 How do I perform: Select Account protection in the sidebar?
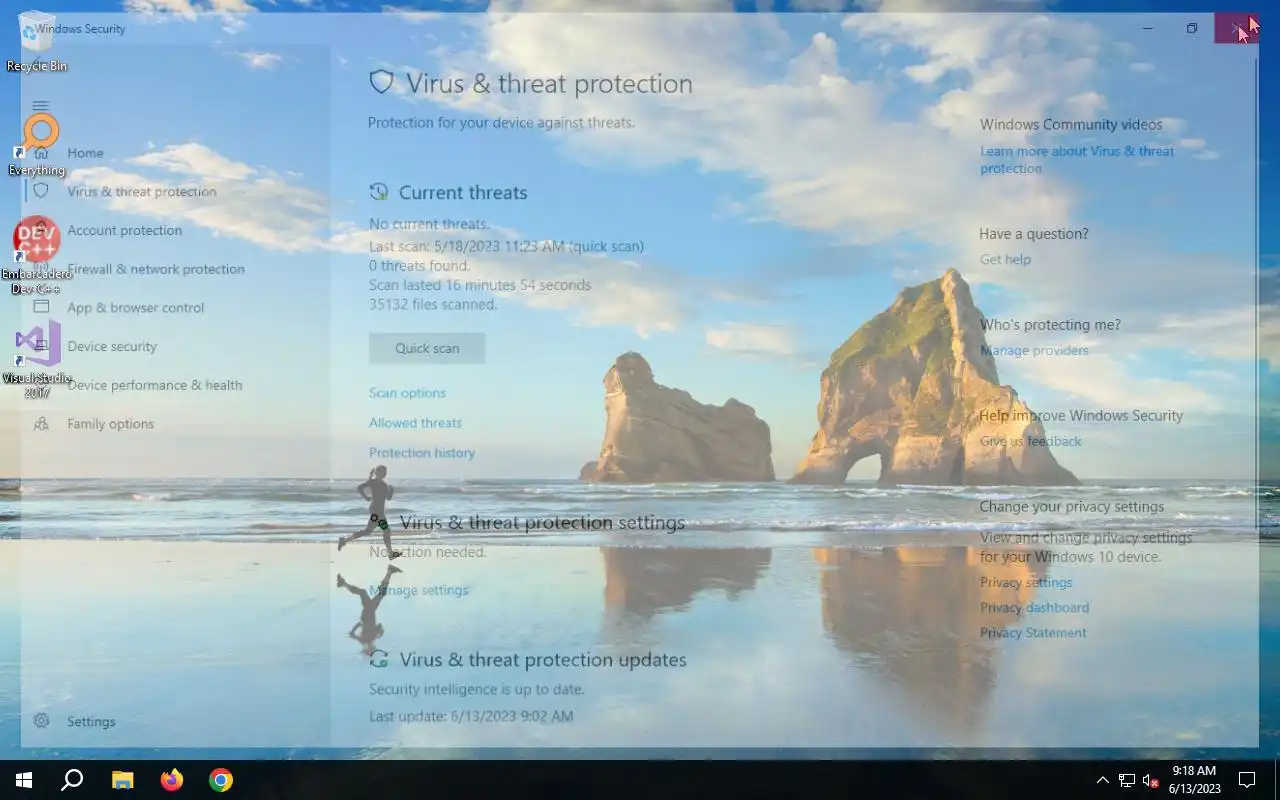[125, 230]
